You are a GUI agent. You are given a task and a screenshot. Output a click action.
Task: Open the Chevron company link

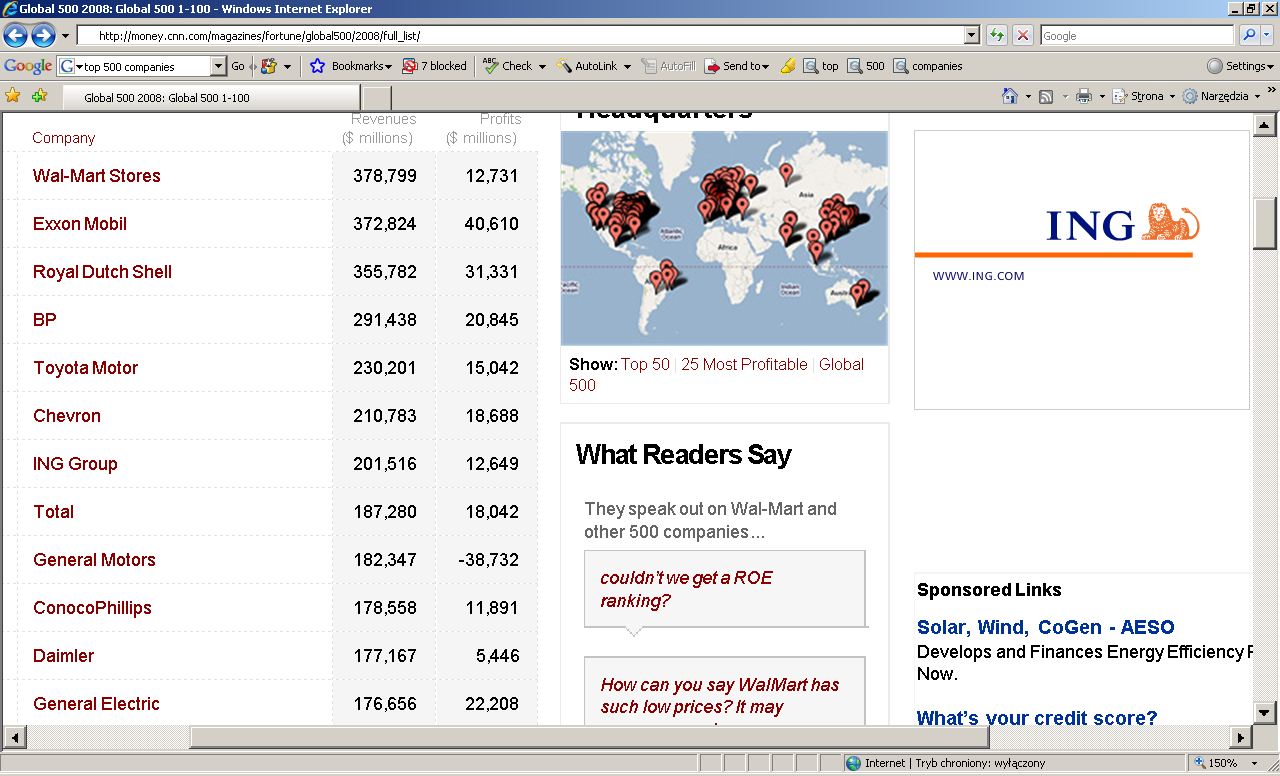(67, 416)
